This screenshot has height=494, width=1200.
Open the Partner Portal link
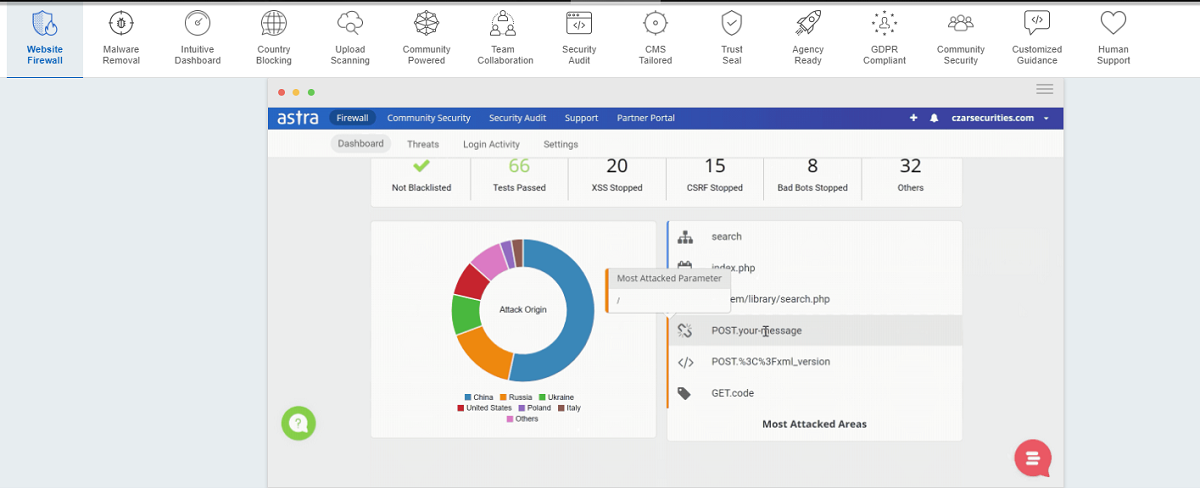point(645,118)
